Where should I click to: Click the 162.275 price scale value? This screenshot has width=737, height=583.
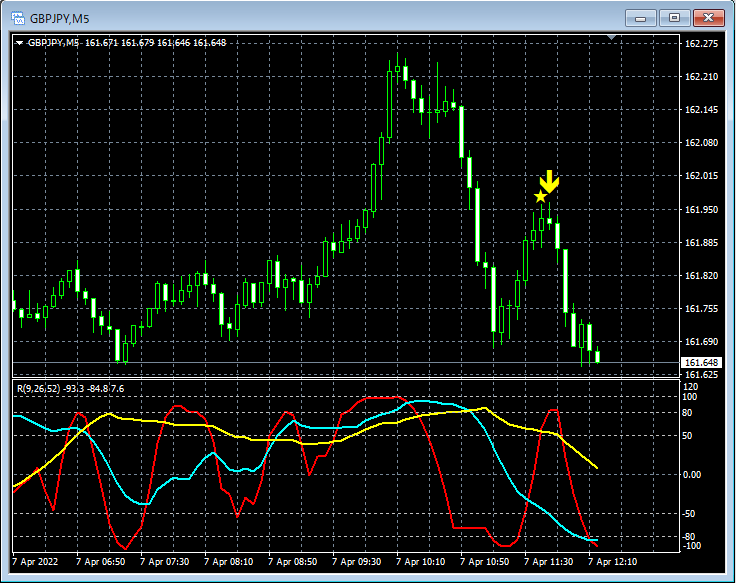(x=701, y=44)
